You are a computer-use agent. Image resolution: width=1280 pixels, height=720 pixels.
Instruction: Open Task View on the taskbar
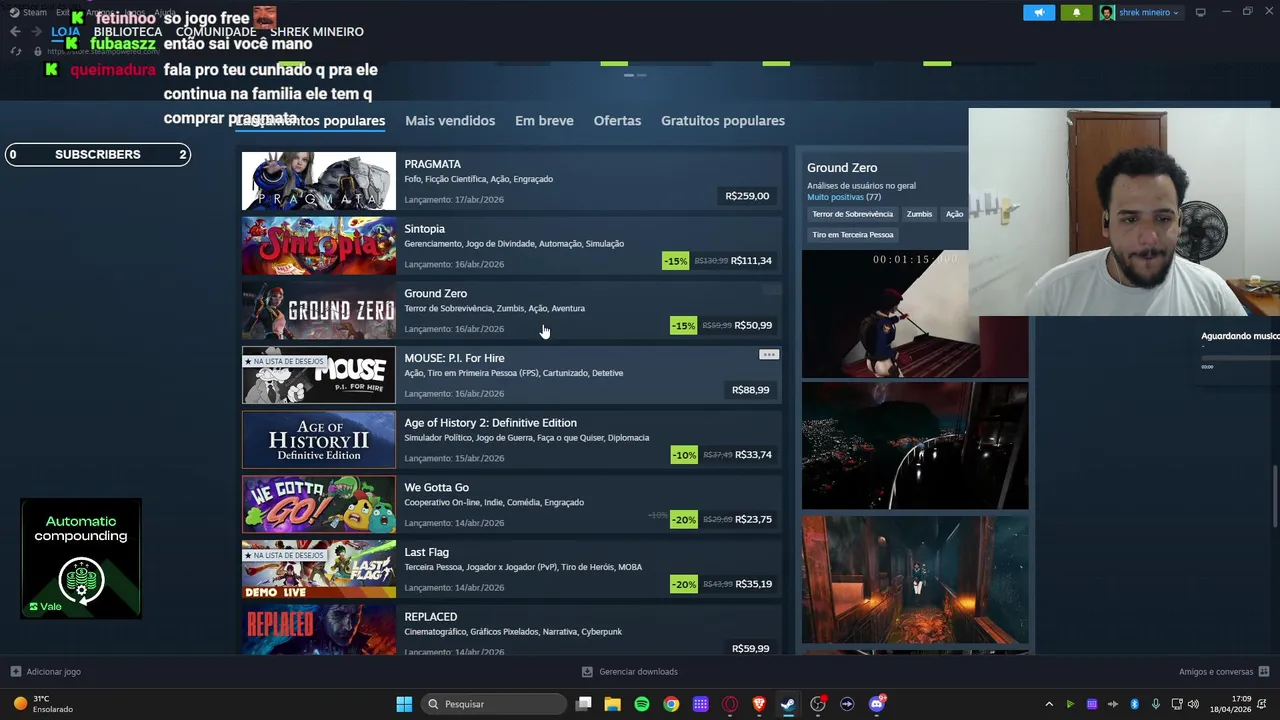(584, 704)
